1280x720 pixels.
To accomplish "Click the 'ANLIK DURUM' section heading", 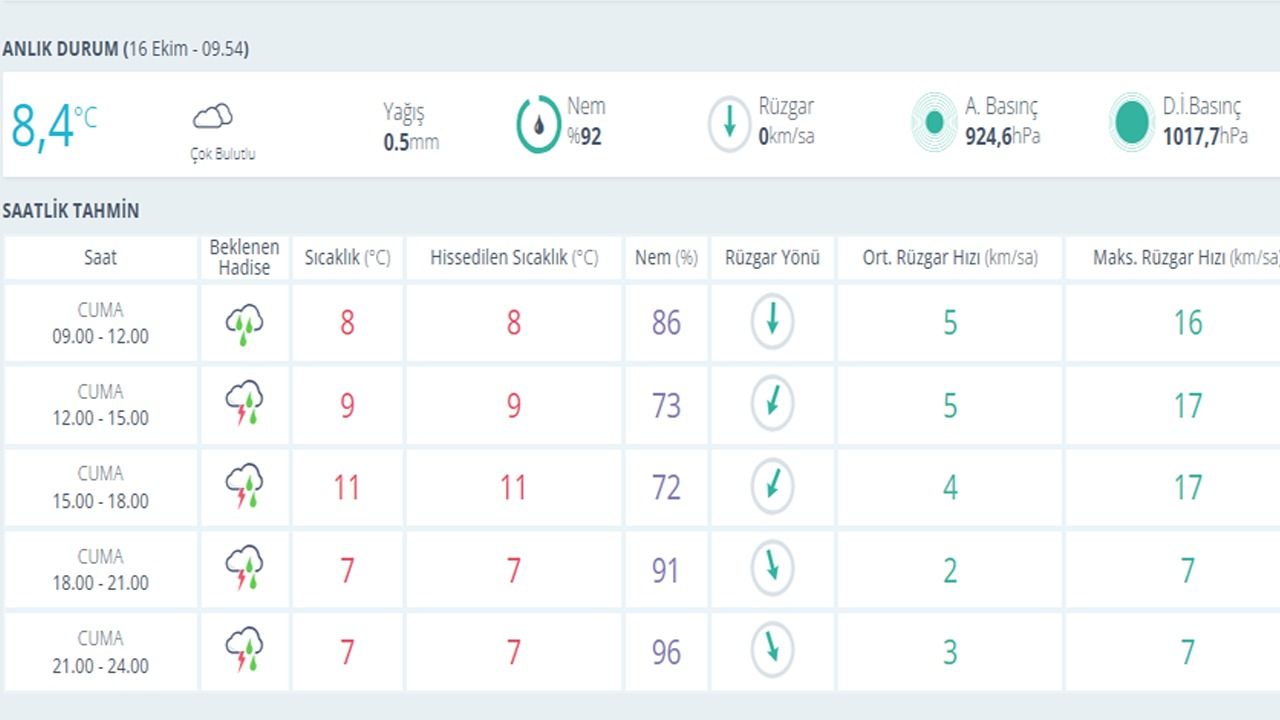I will (x=60, y=49).
